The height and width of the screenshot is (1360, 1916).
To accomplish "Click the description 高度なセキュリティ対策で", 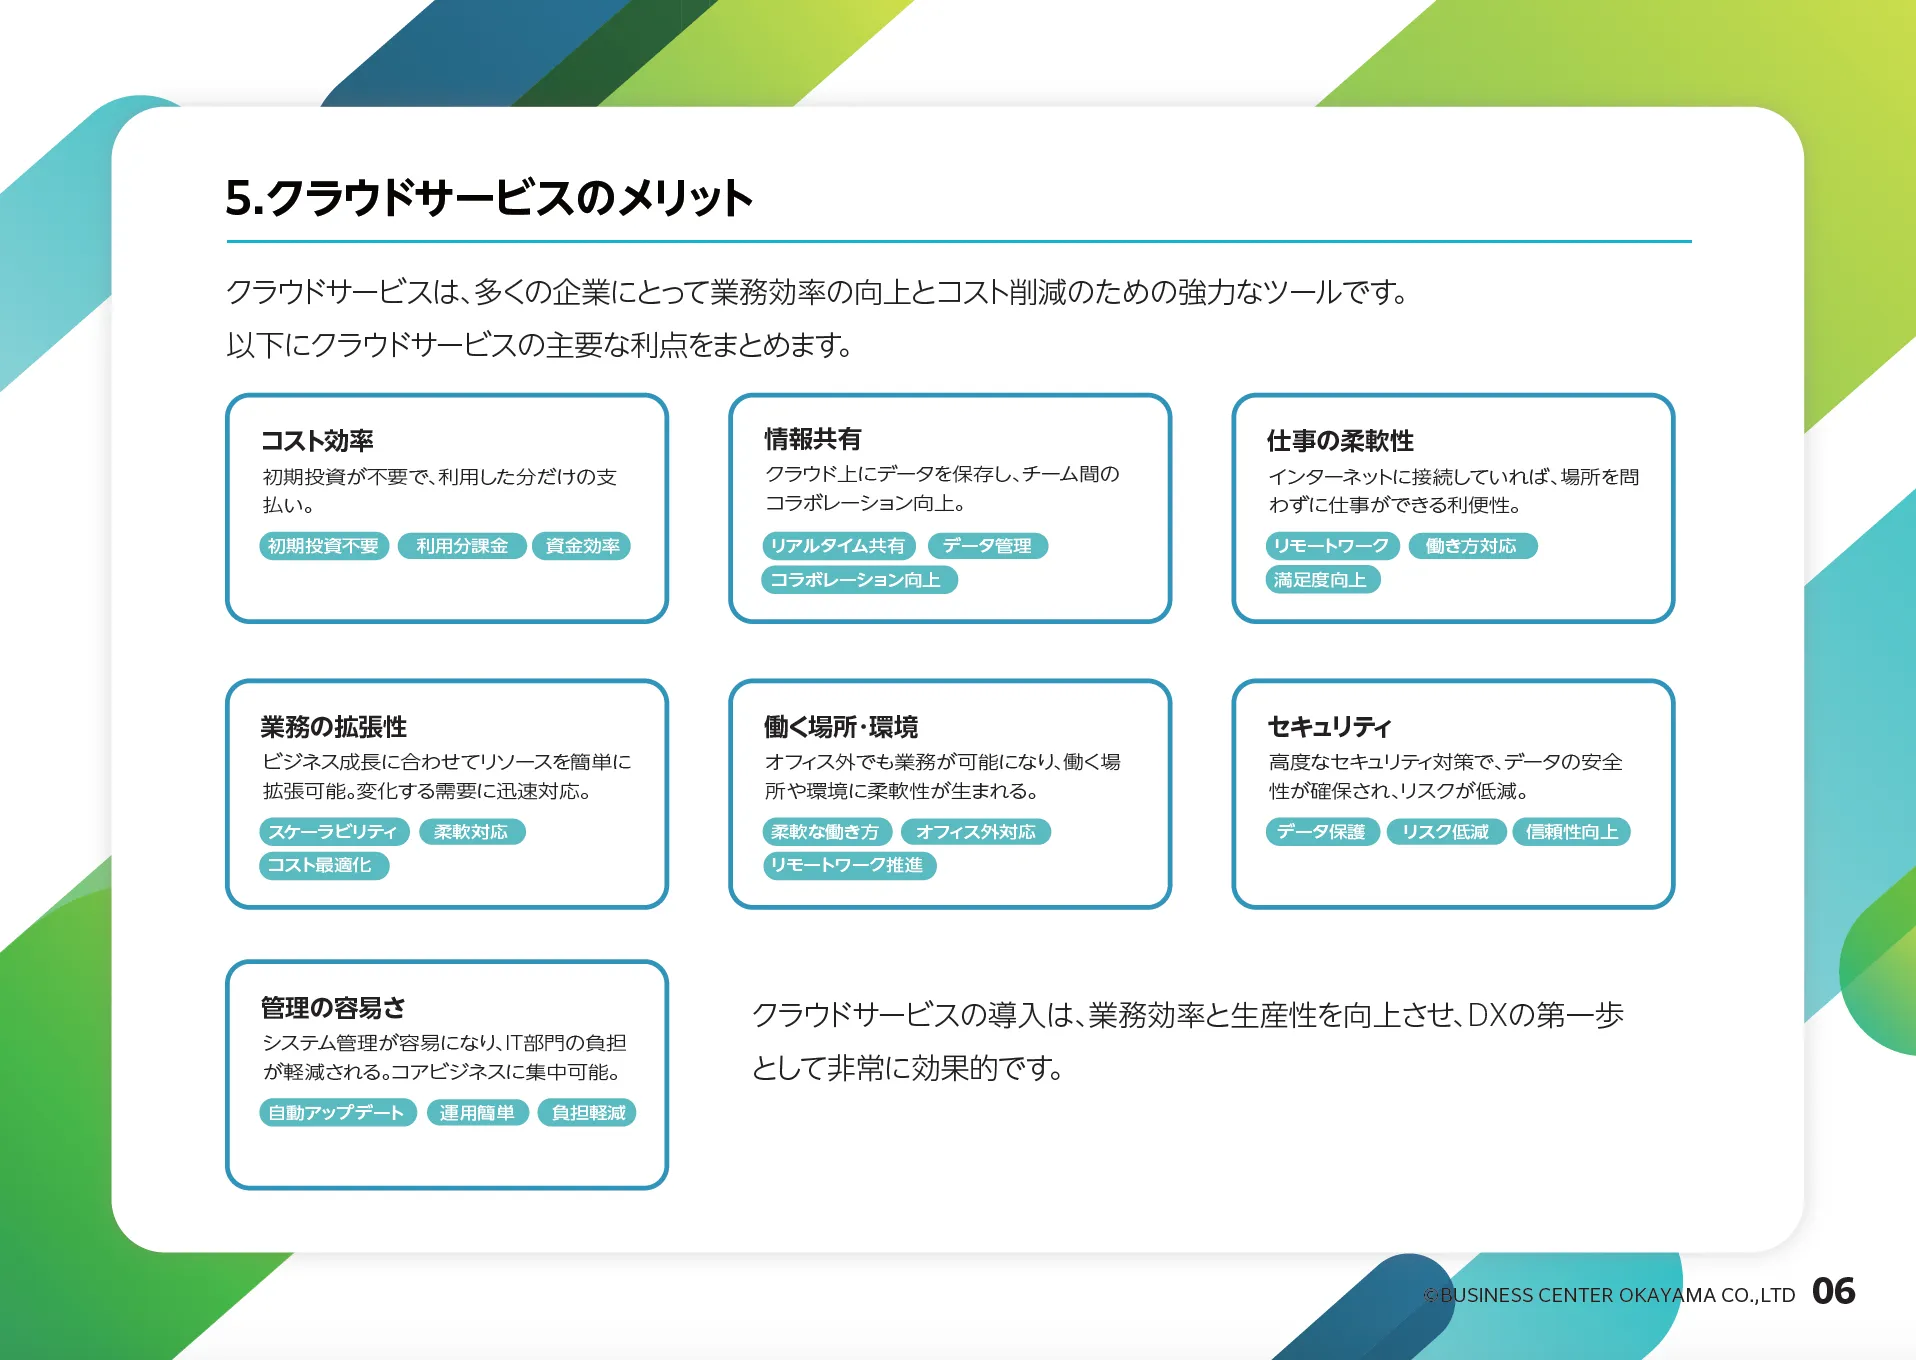I will click(1445, 777).
